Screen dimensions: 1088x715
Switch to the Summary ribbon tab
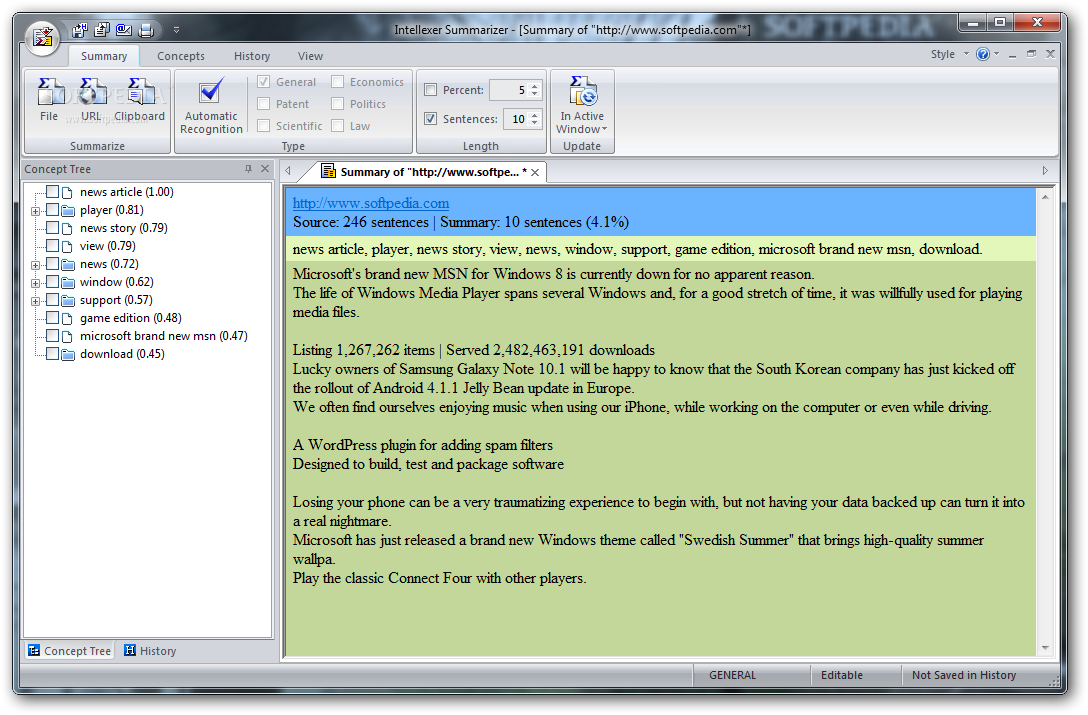click(x=104, y=56)
